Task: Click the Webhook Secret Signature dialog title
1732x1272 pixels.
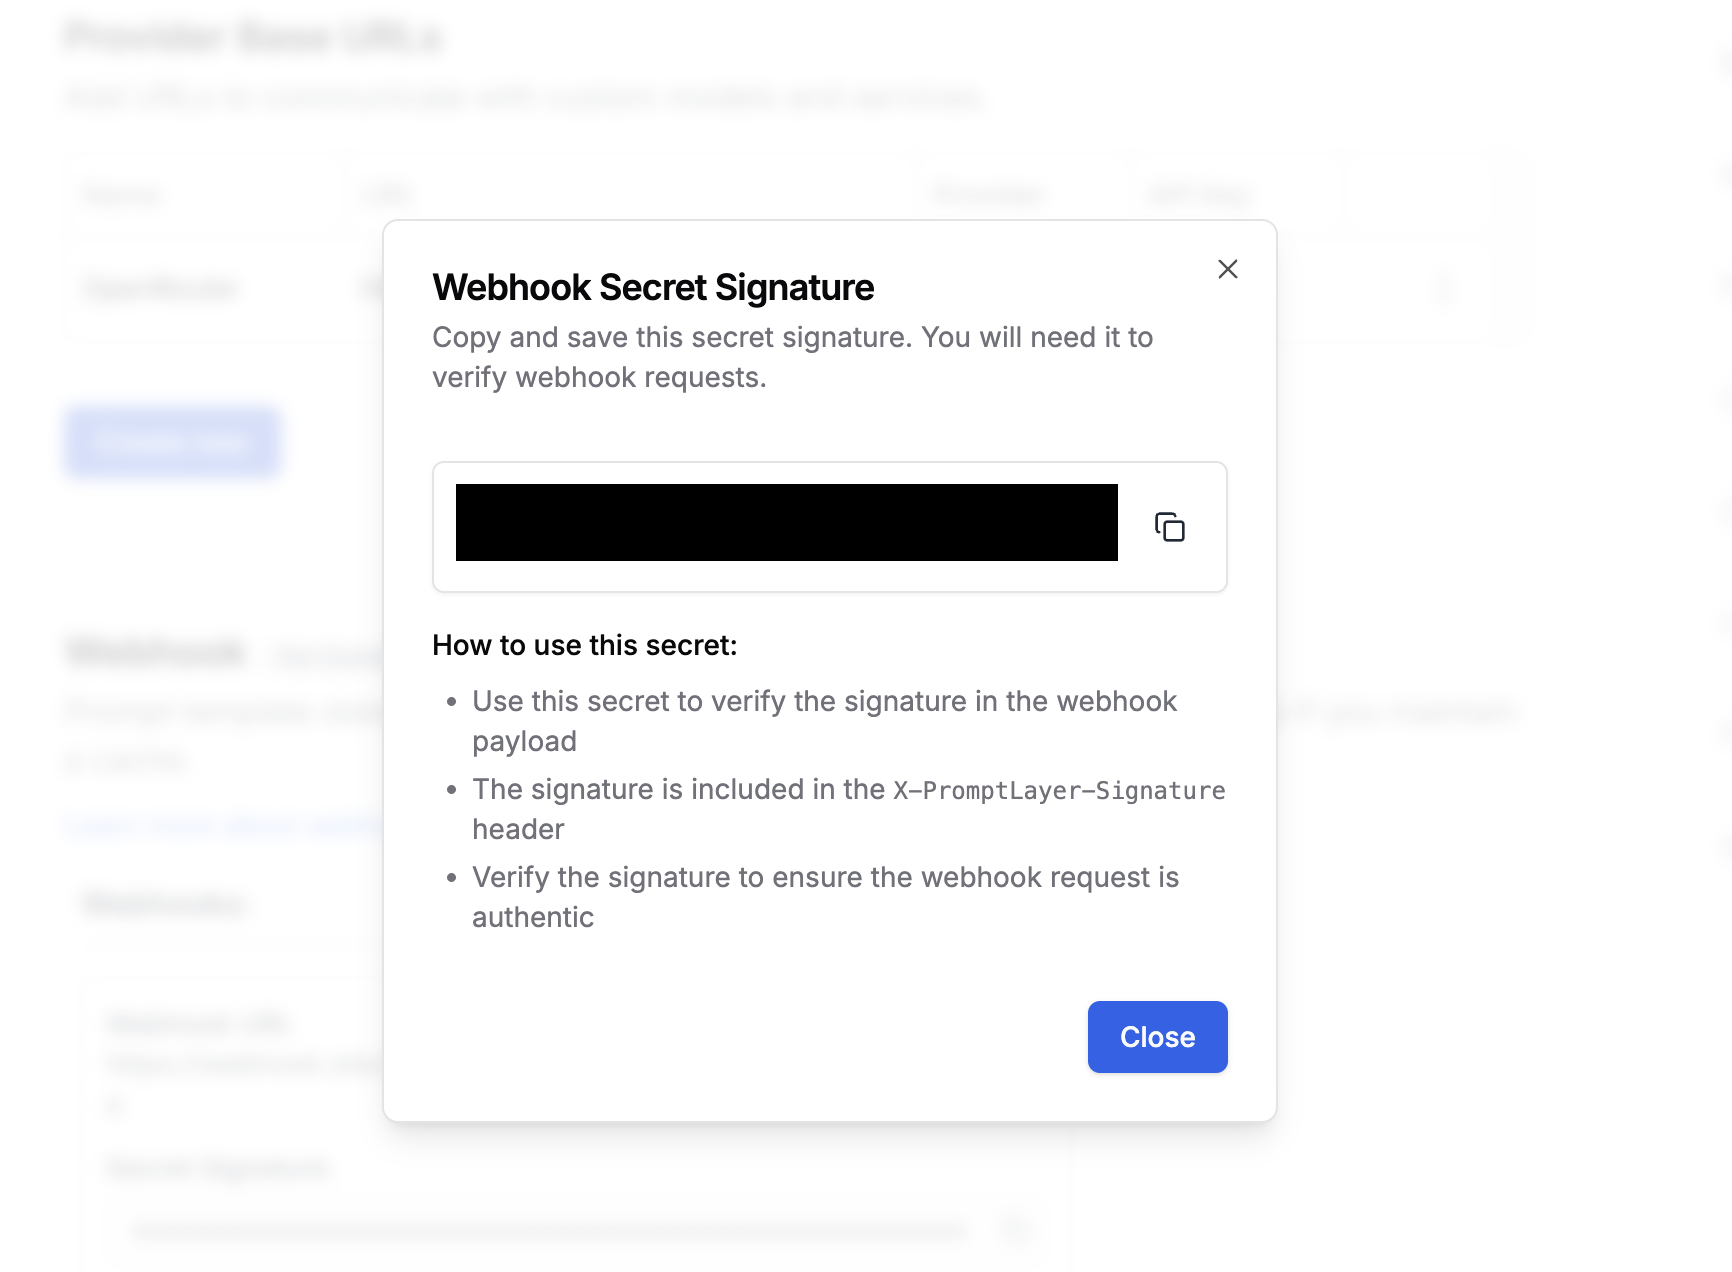Action: pos(652,287)
